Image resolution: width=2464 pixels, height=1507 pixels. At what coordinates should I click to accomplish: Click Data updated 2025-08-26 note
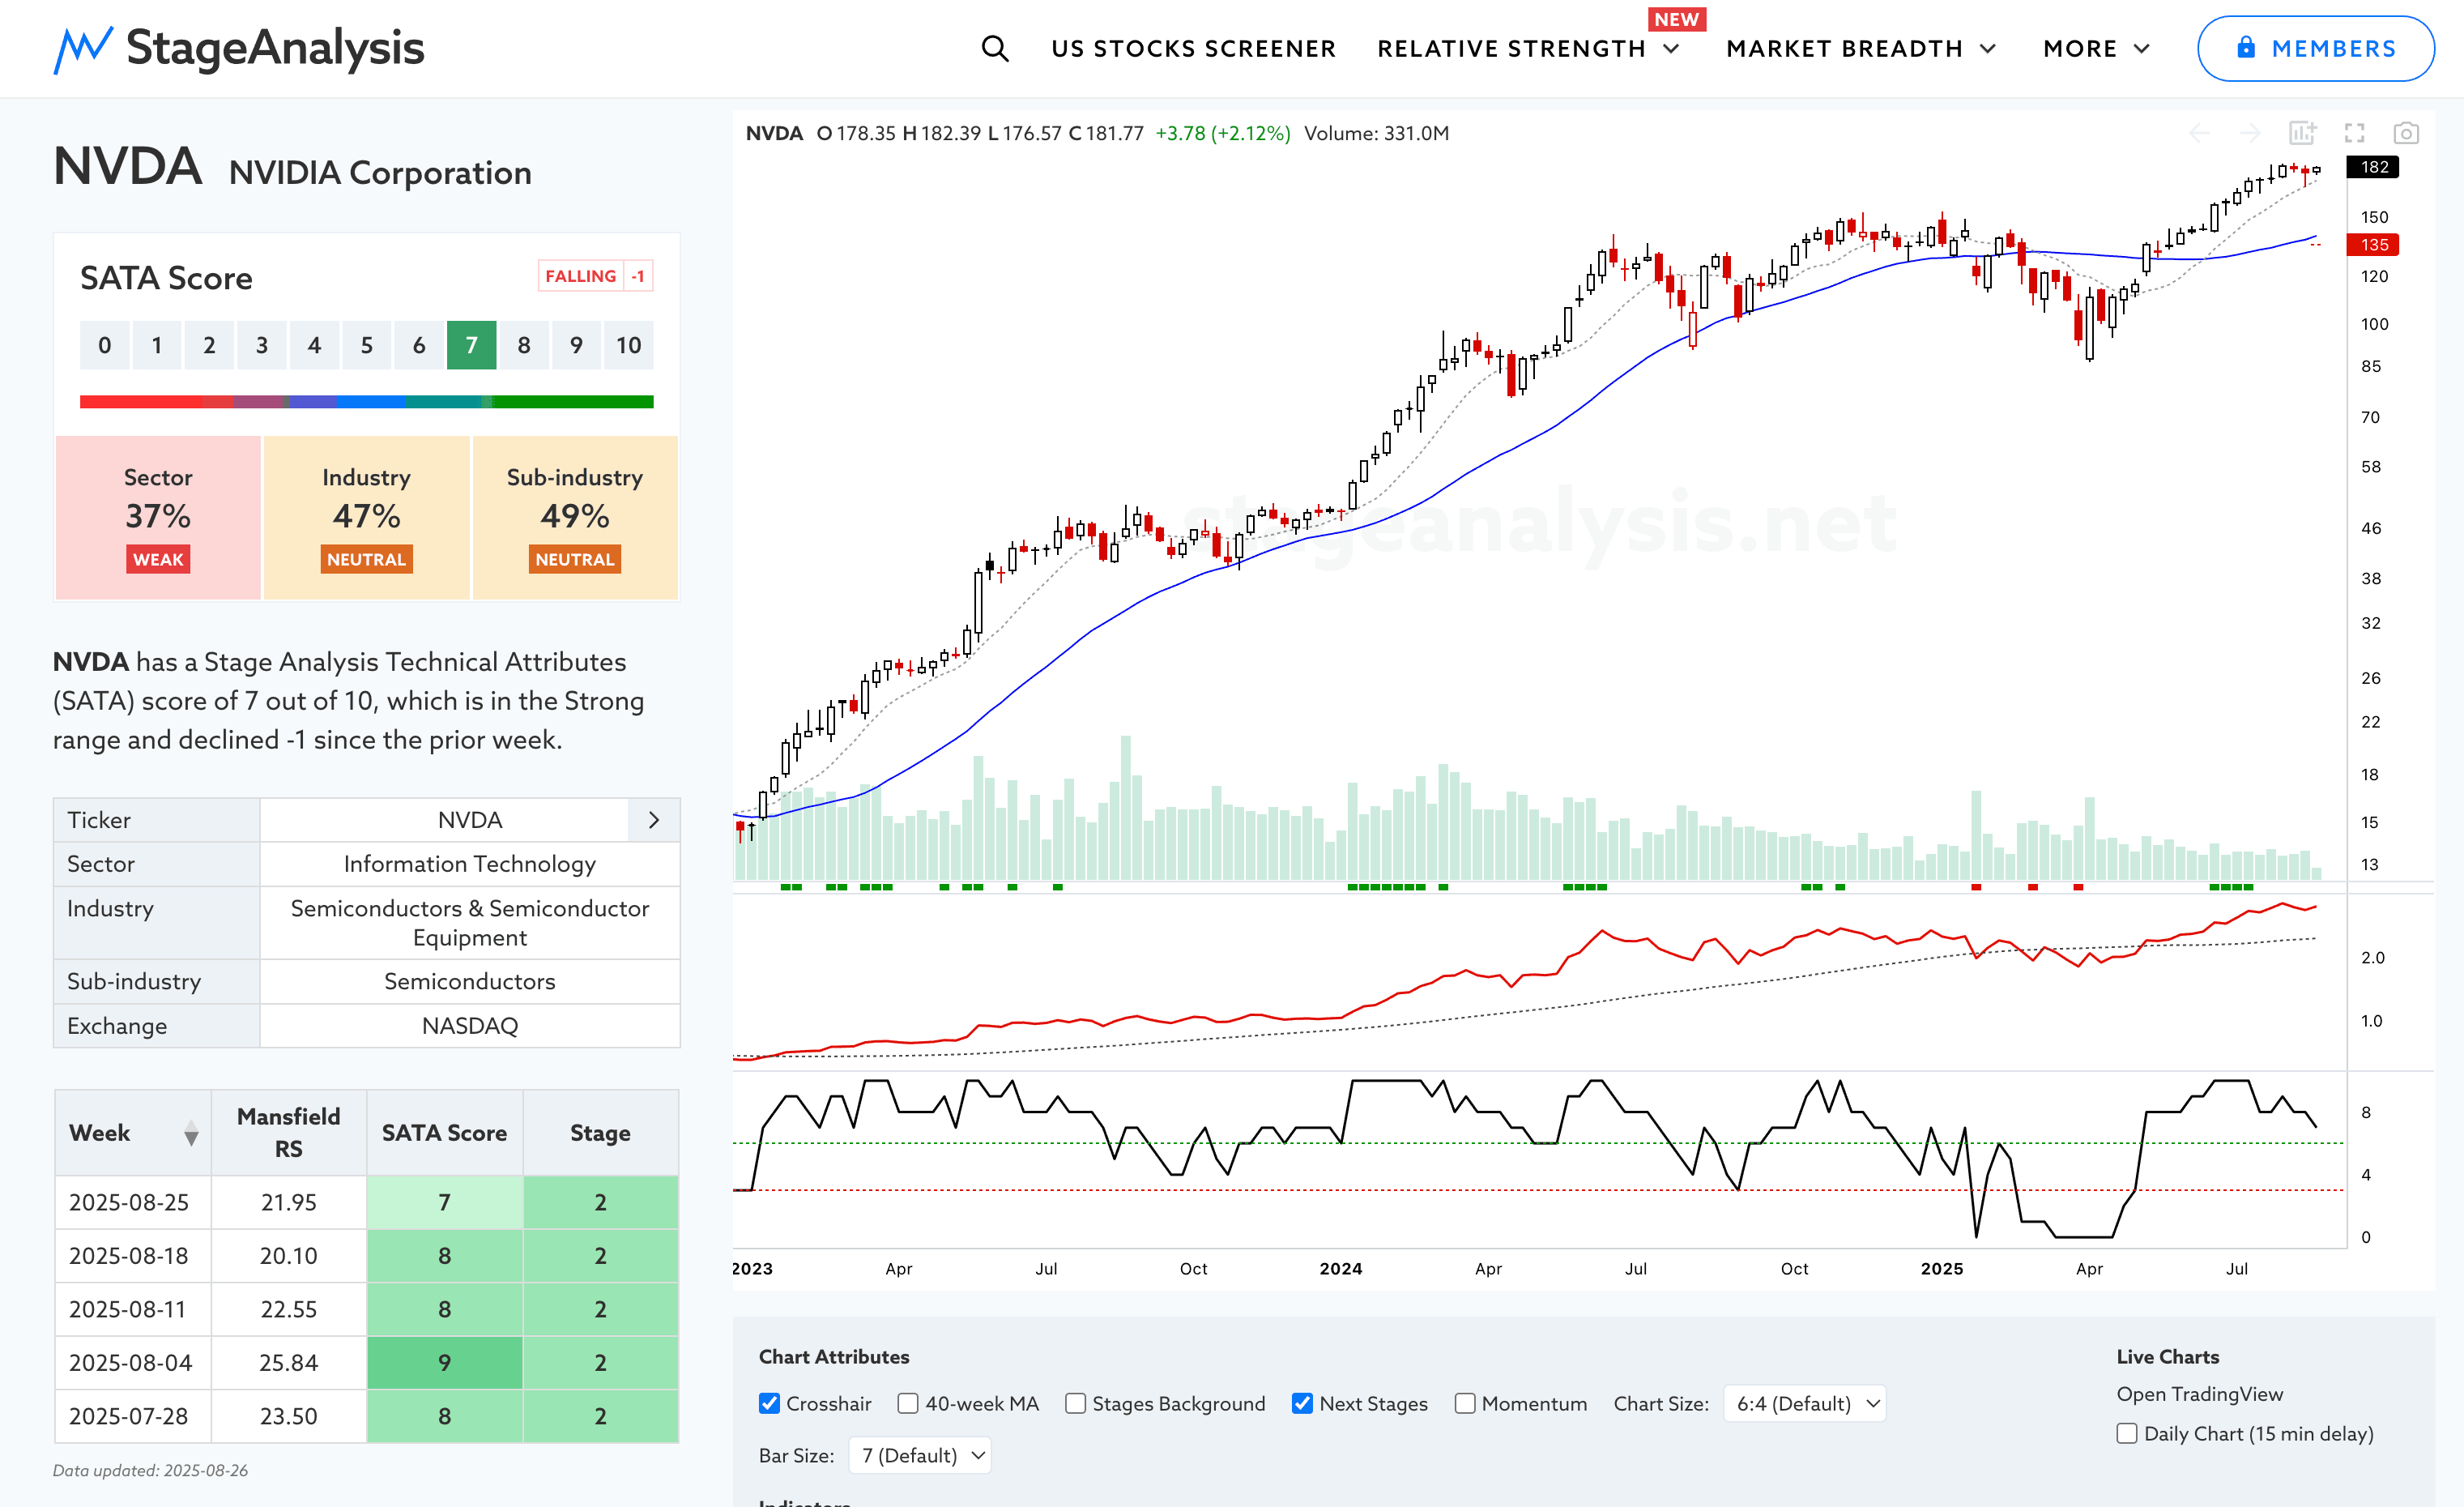(150, 1470)
